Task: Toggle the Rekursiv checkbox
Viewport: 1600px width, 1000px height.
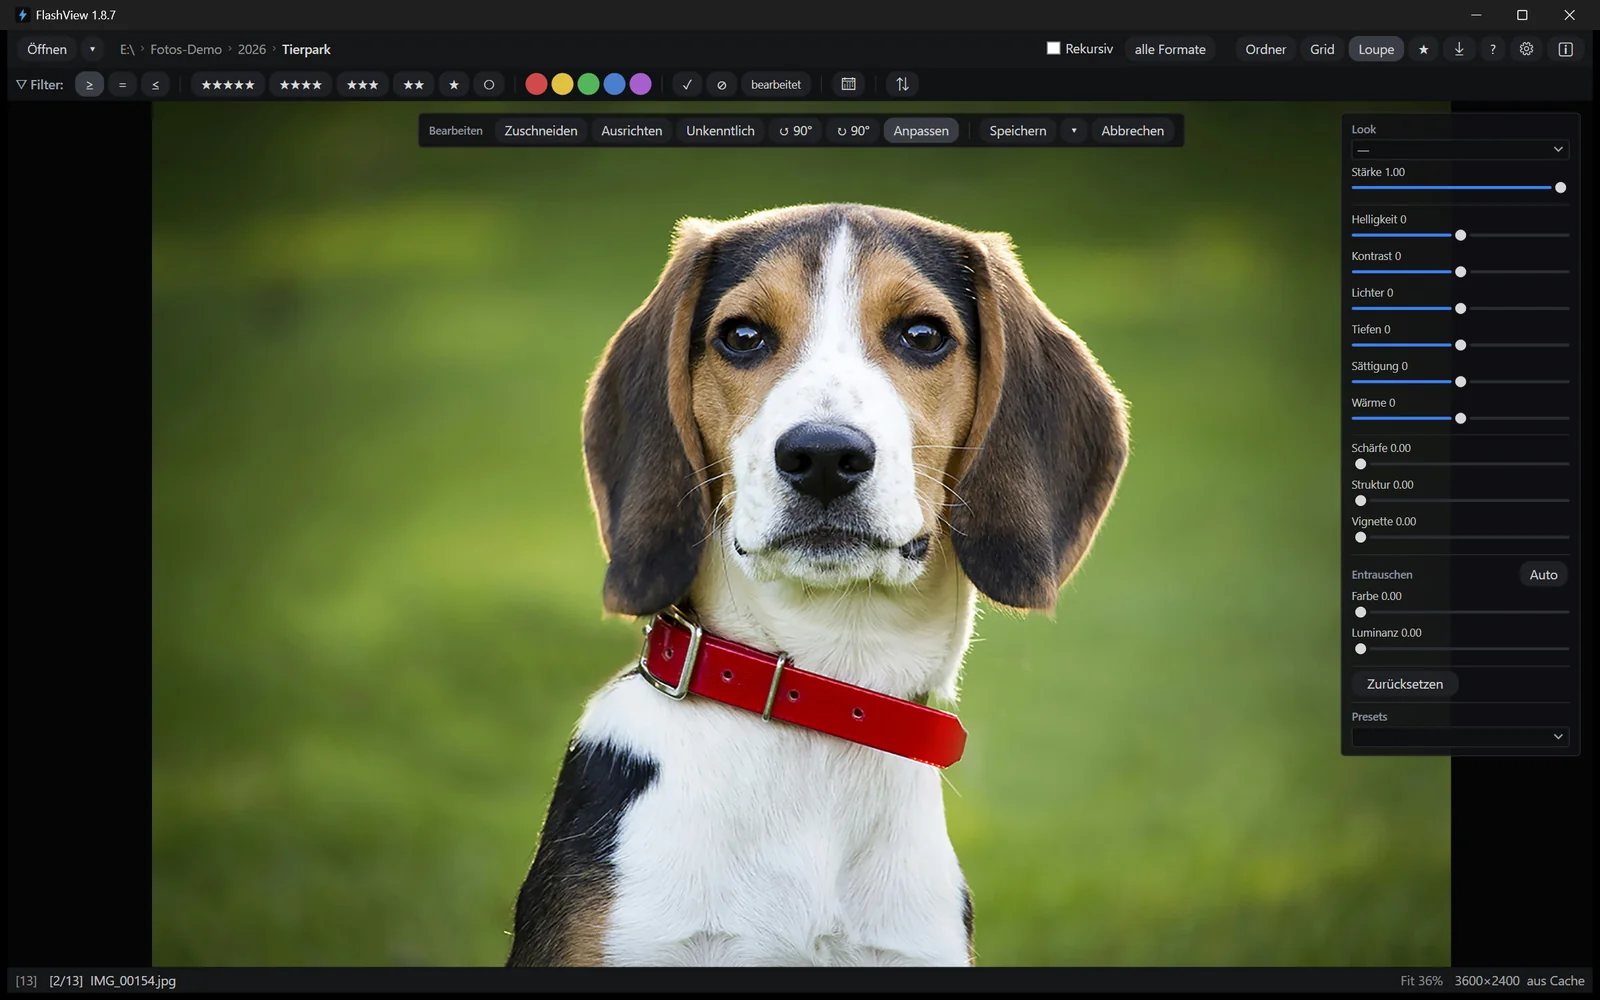Action: (1053, 48)
